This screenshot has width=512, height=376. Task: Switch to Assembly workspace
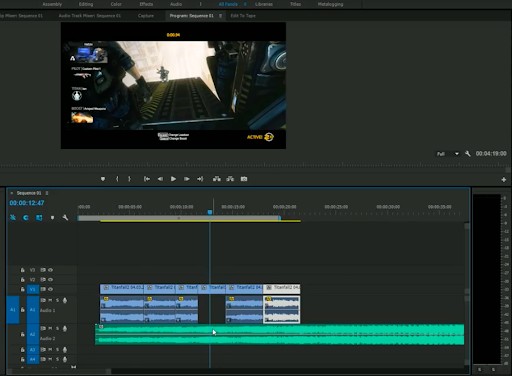coord(52,4)
